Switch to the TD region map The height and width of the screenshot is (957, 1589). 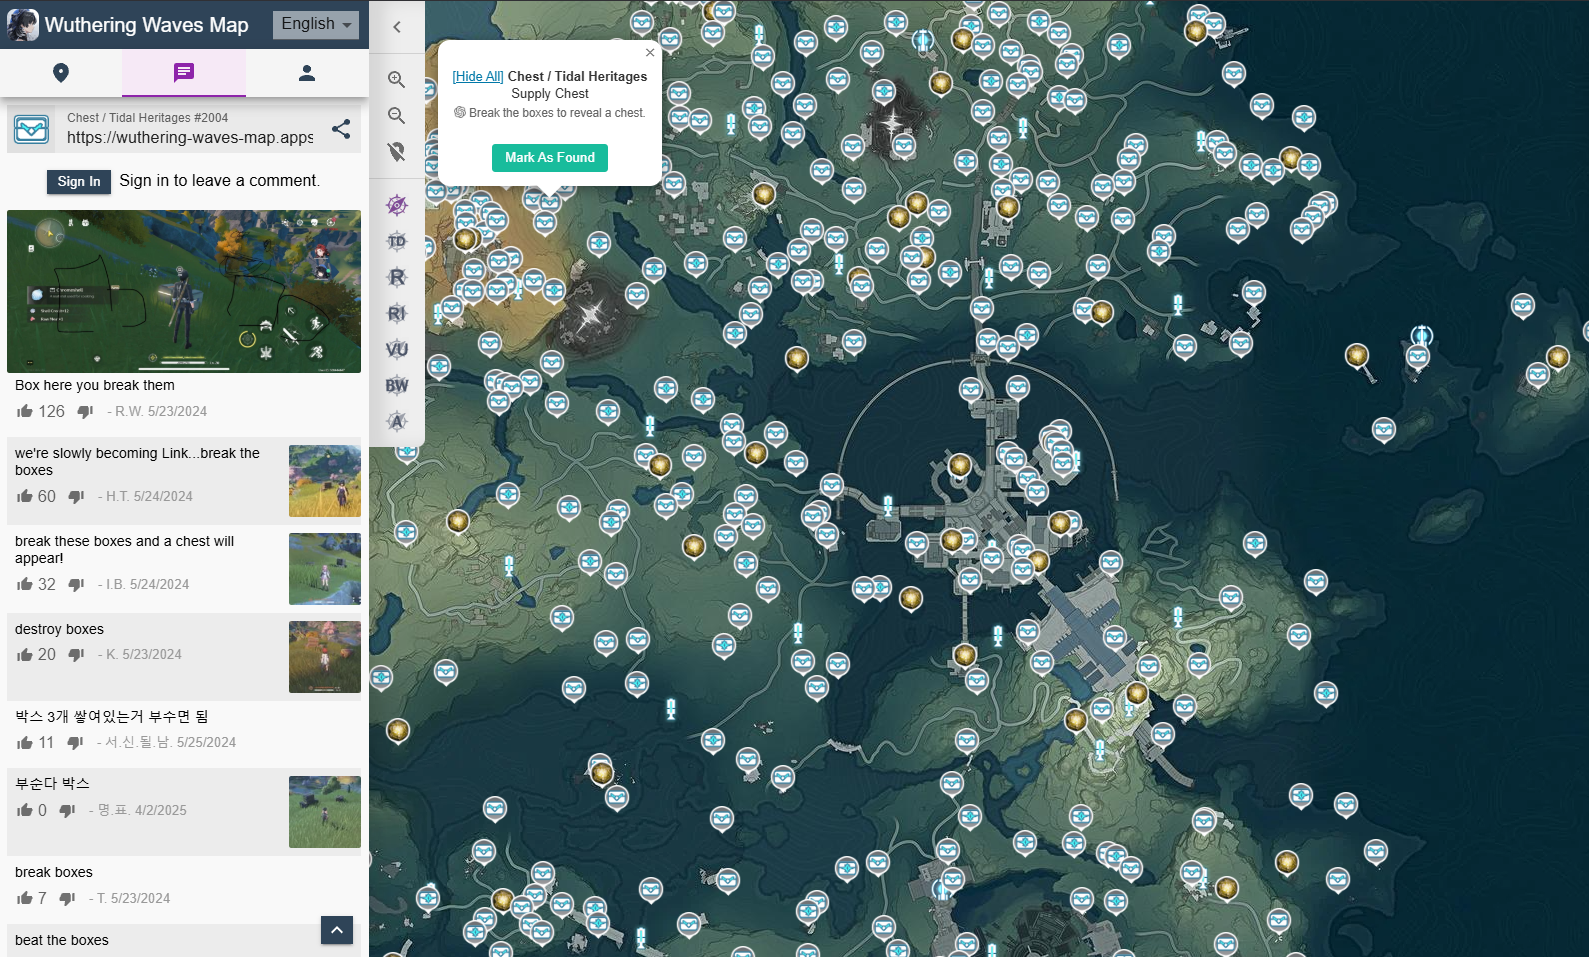[397, 241]
